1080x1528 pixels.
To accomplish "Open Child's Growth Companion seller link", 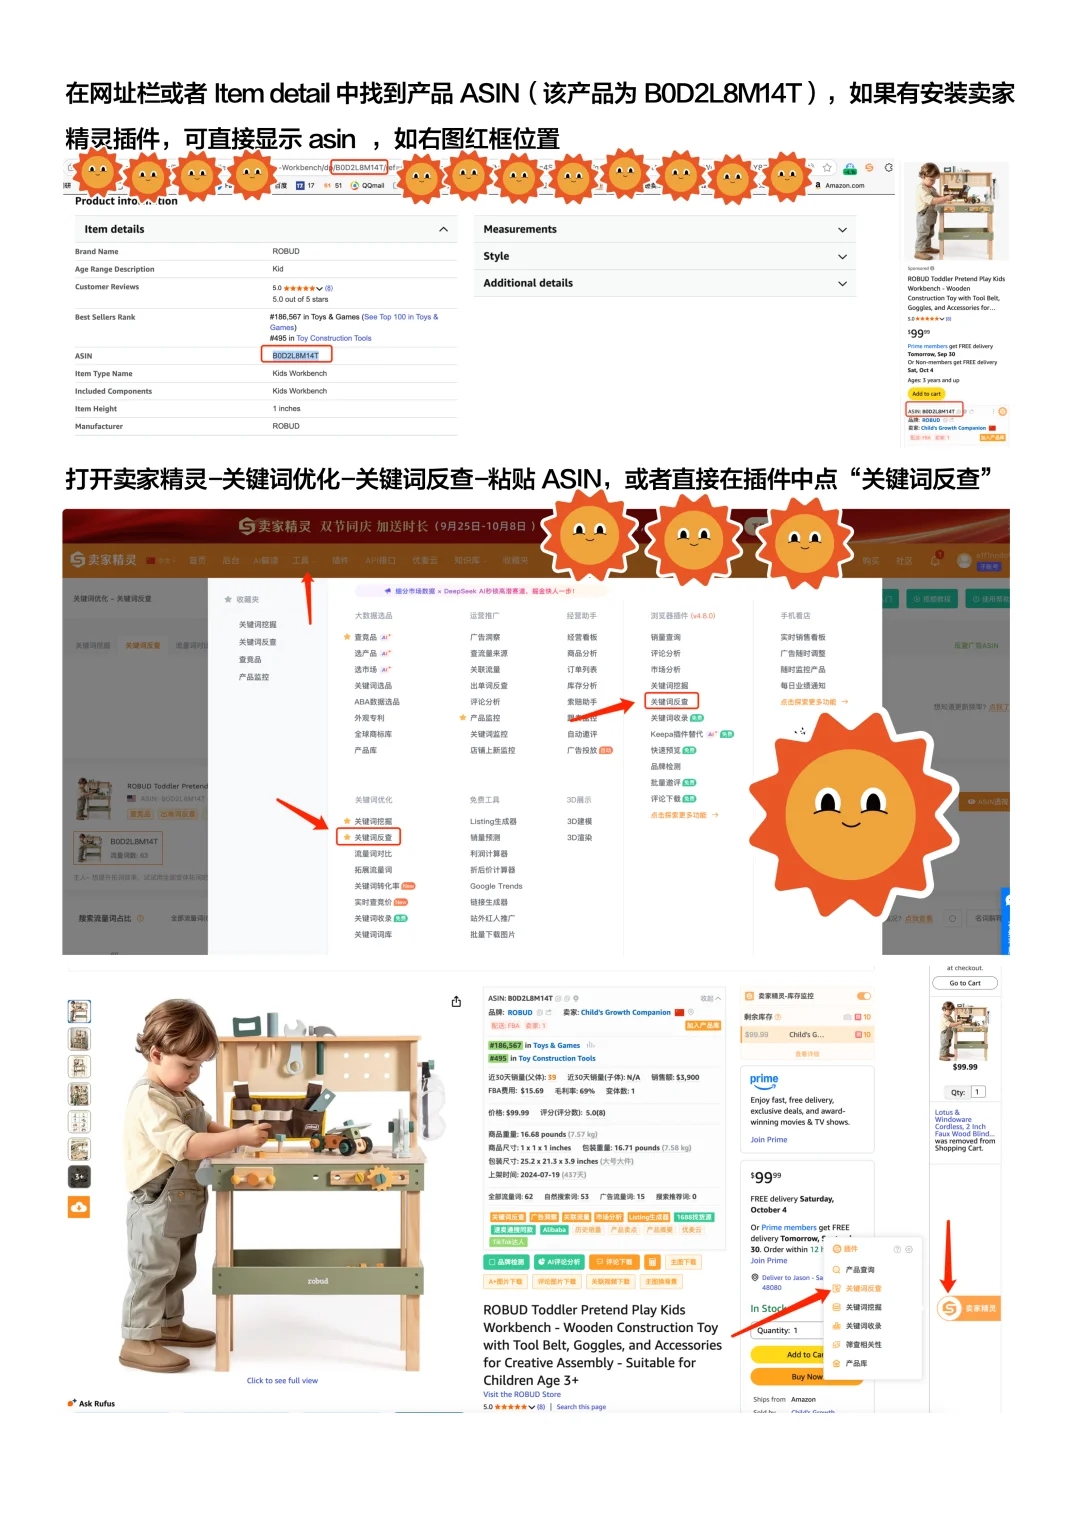I will point(626,1012).
